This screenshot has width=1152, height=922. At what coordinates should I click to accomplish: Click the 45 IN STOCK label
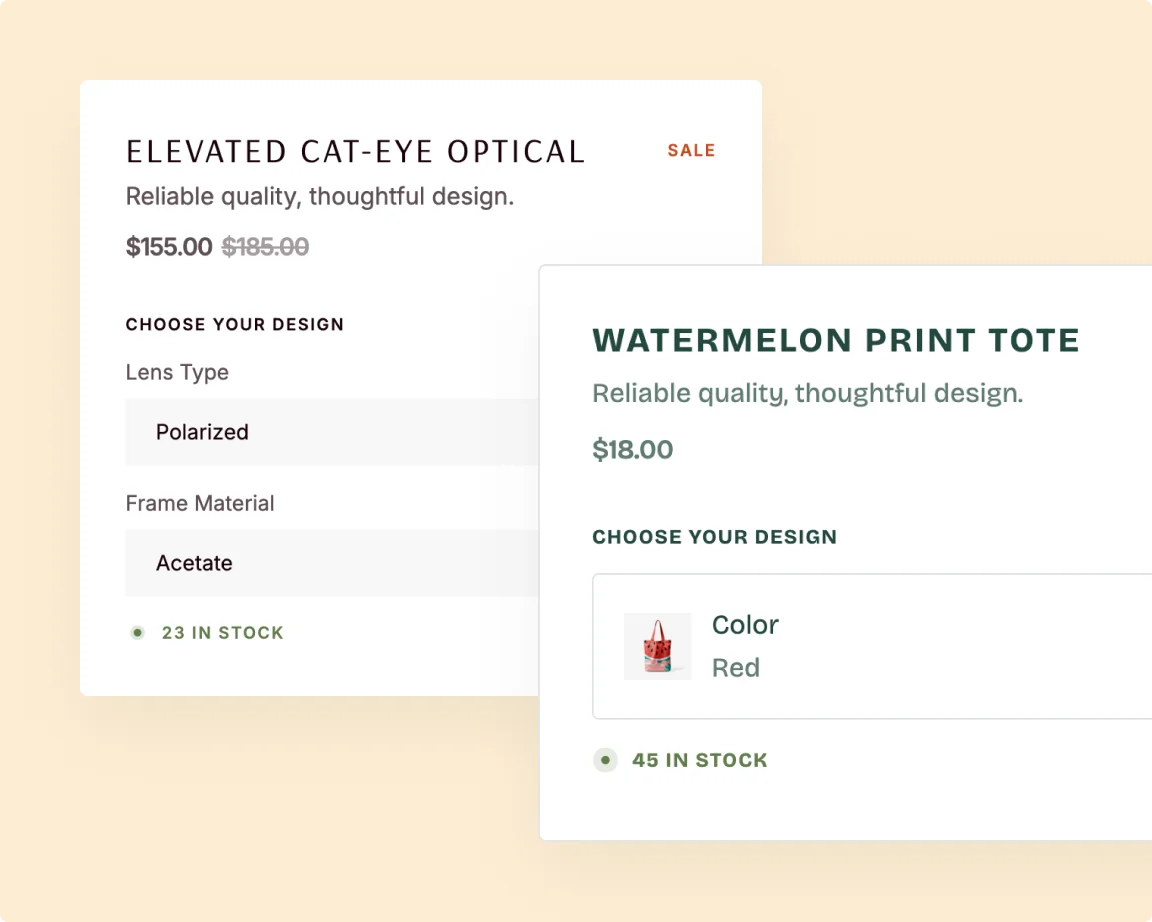click(x=700, y=760)
